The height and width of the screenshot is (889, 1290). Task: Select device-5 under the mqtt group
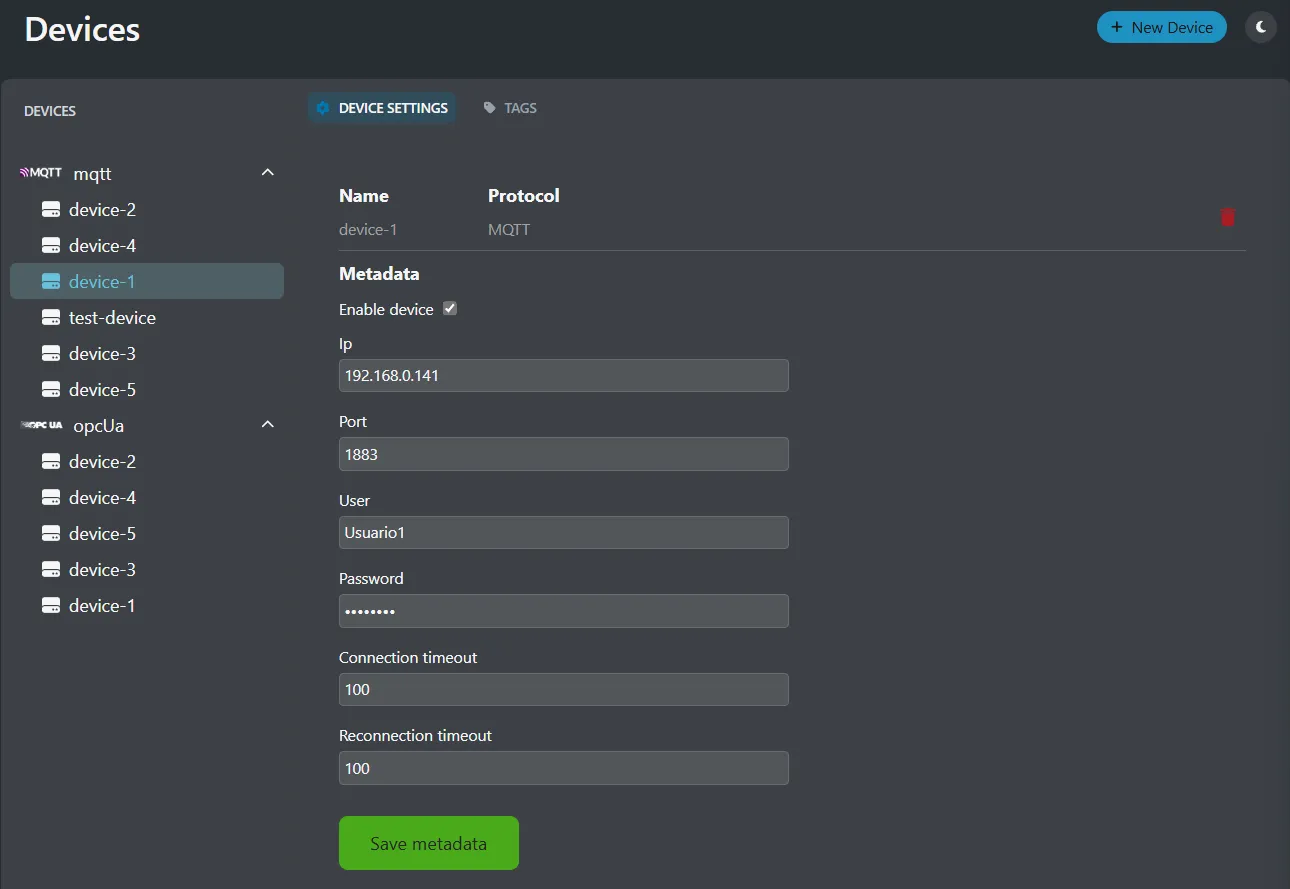(x=102, y=390)
